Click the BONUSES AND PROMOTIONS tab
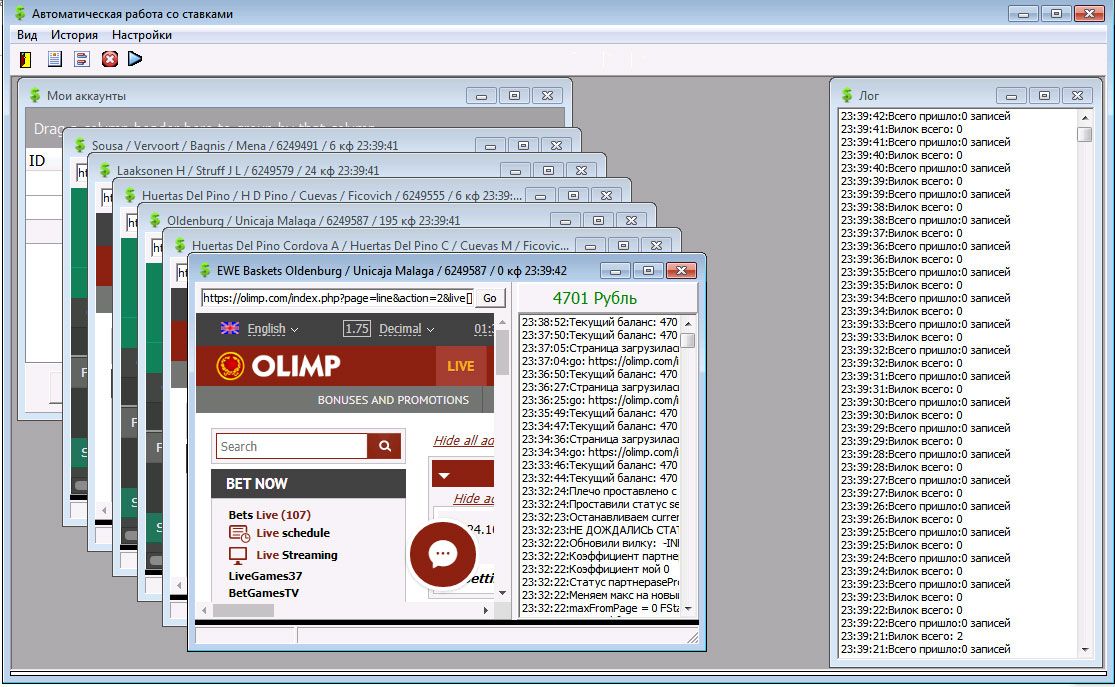This screenshot has width=1115, height=687. pyautogui.click(x=393, y=400)
